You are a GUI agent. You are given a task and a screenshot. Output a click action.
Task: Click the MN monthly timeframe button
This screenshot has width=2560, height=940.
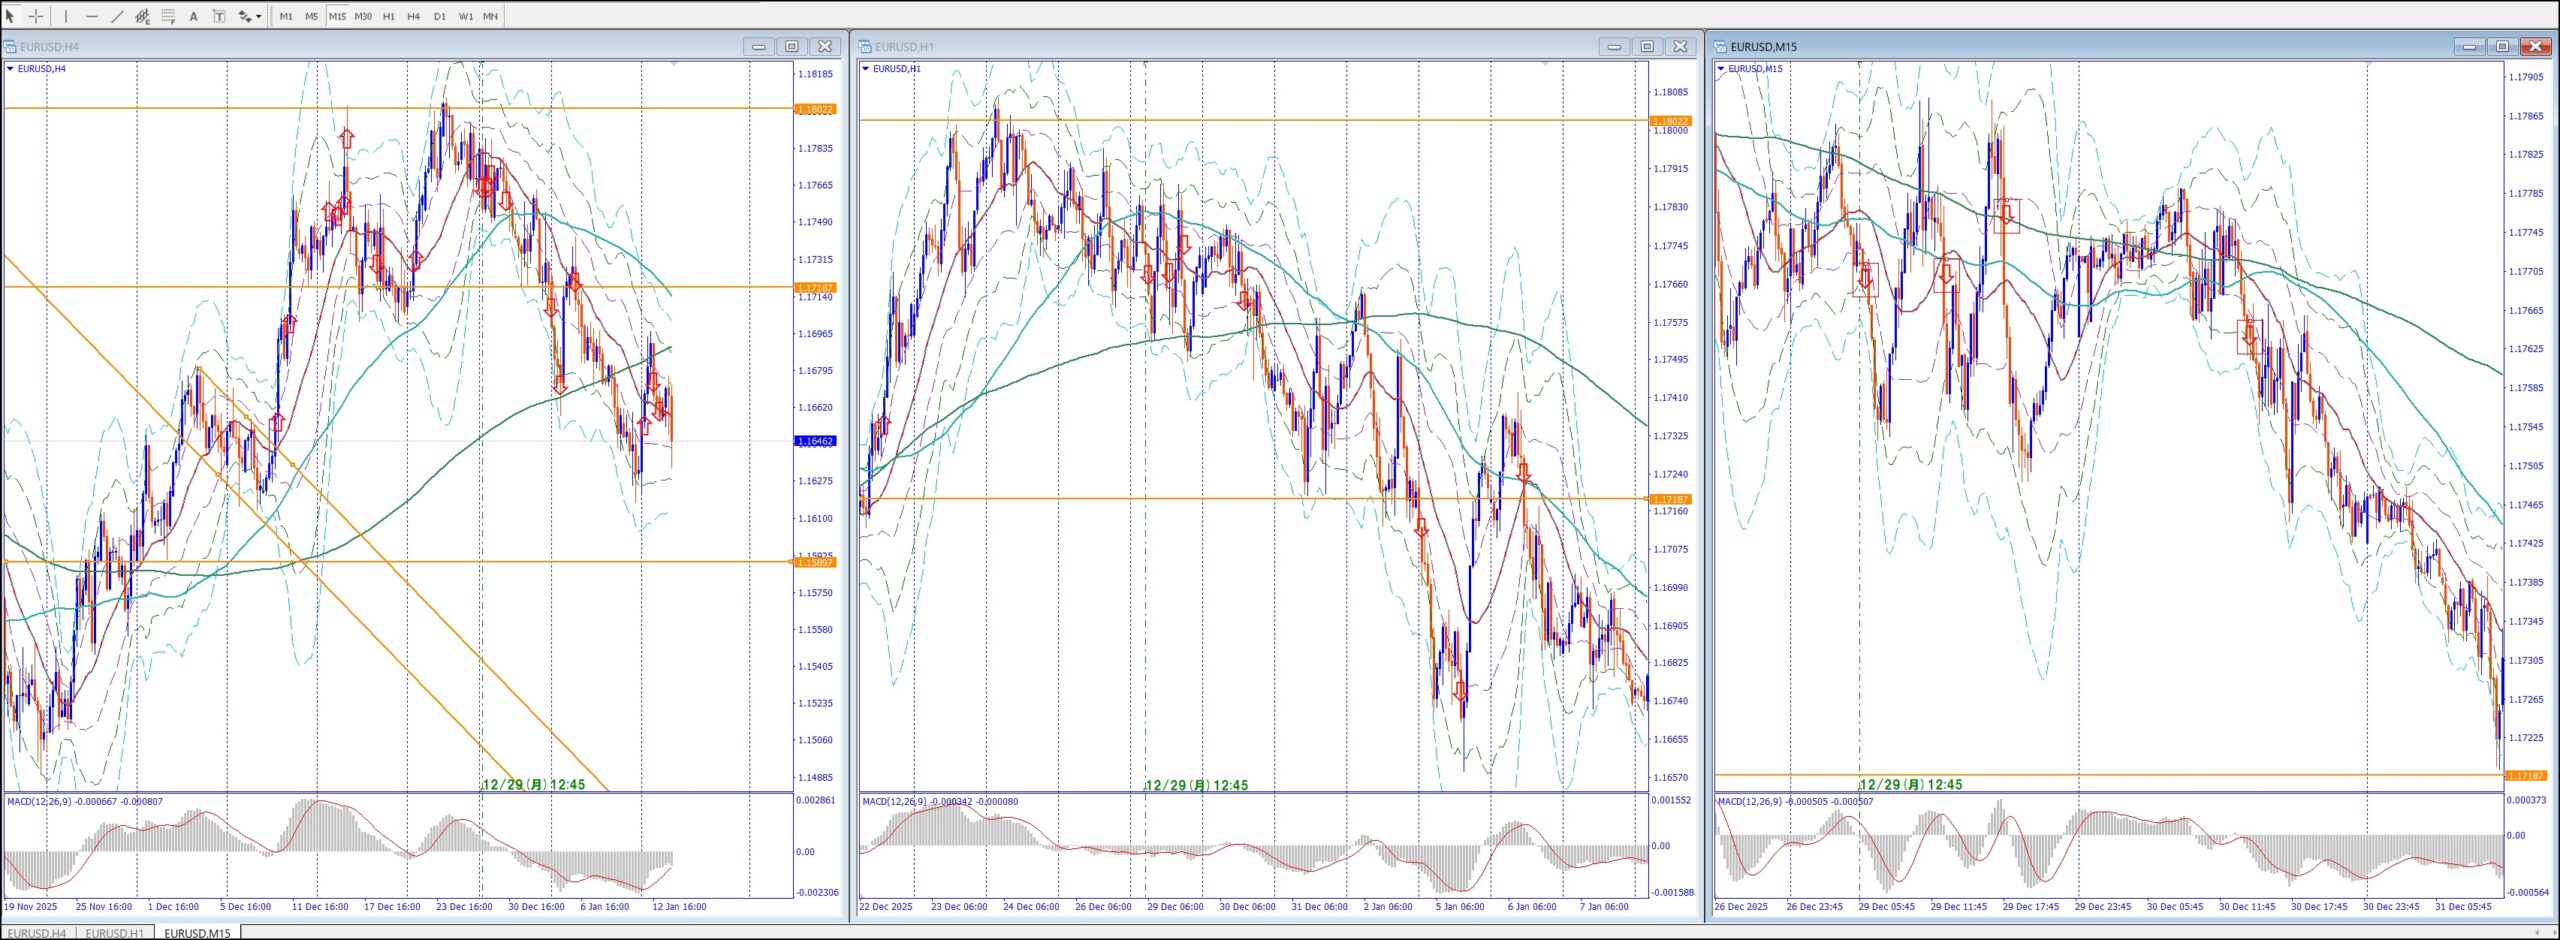pyautogui.click(x=490, y=16)
